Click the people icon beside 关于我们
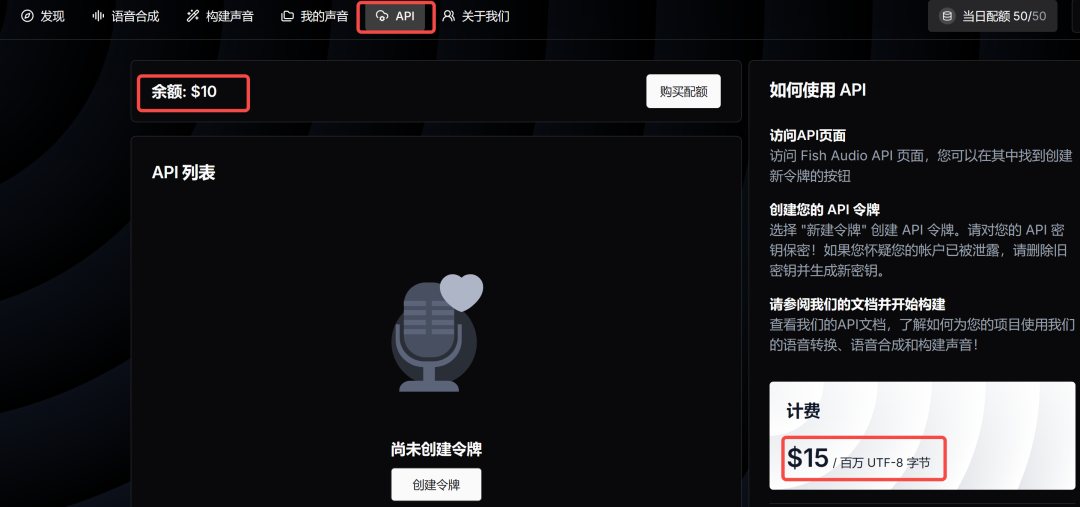The image size is (1080, 507). [x=448, y=16]
